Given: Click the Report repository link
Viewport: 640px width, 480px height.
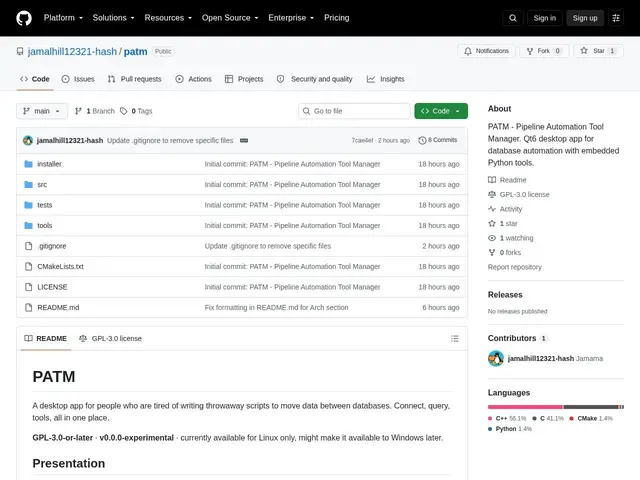Looking at the screenshot, I should (515, 267).
